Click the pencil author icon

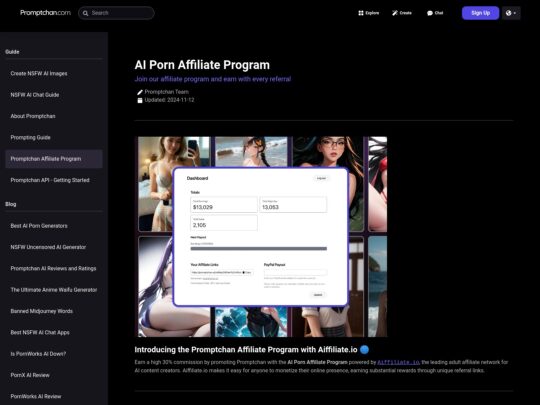(140, 92)
